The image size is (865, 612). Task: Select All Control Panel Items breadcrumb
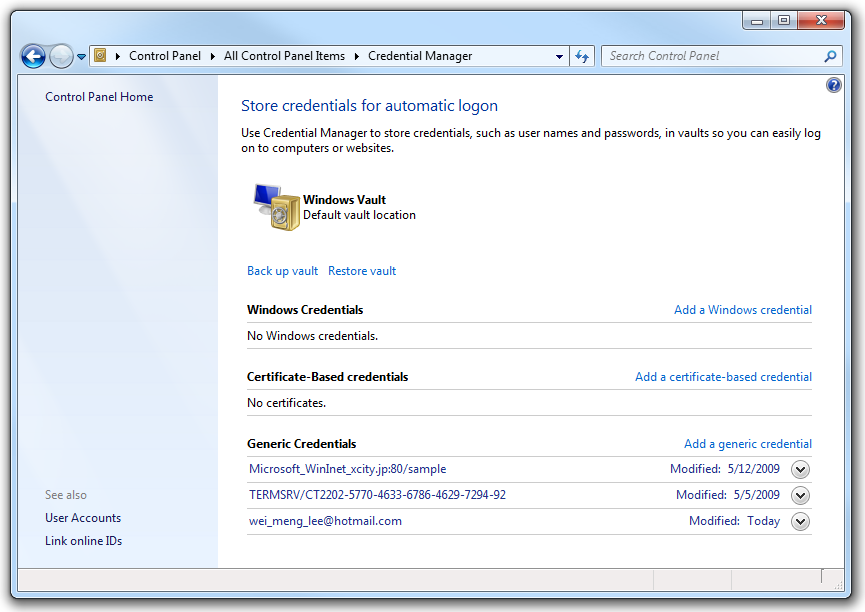pyautogui.click(x=284, y=56)
